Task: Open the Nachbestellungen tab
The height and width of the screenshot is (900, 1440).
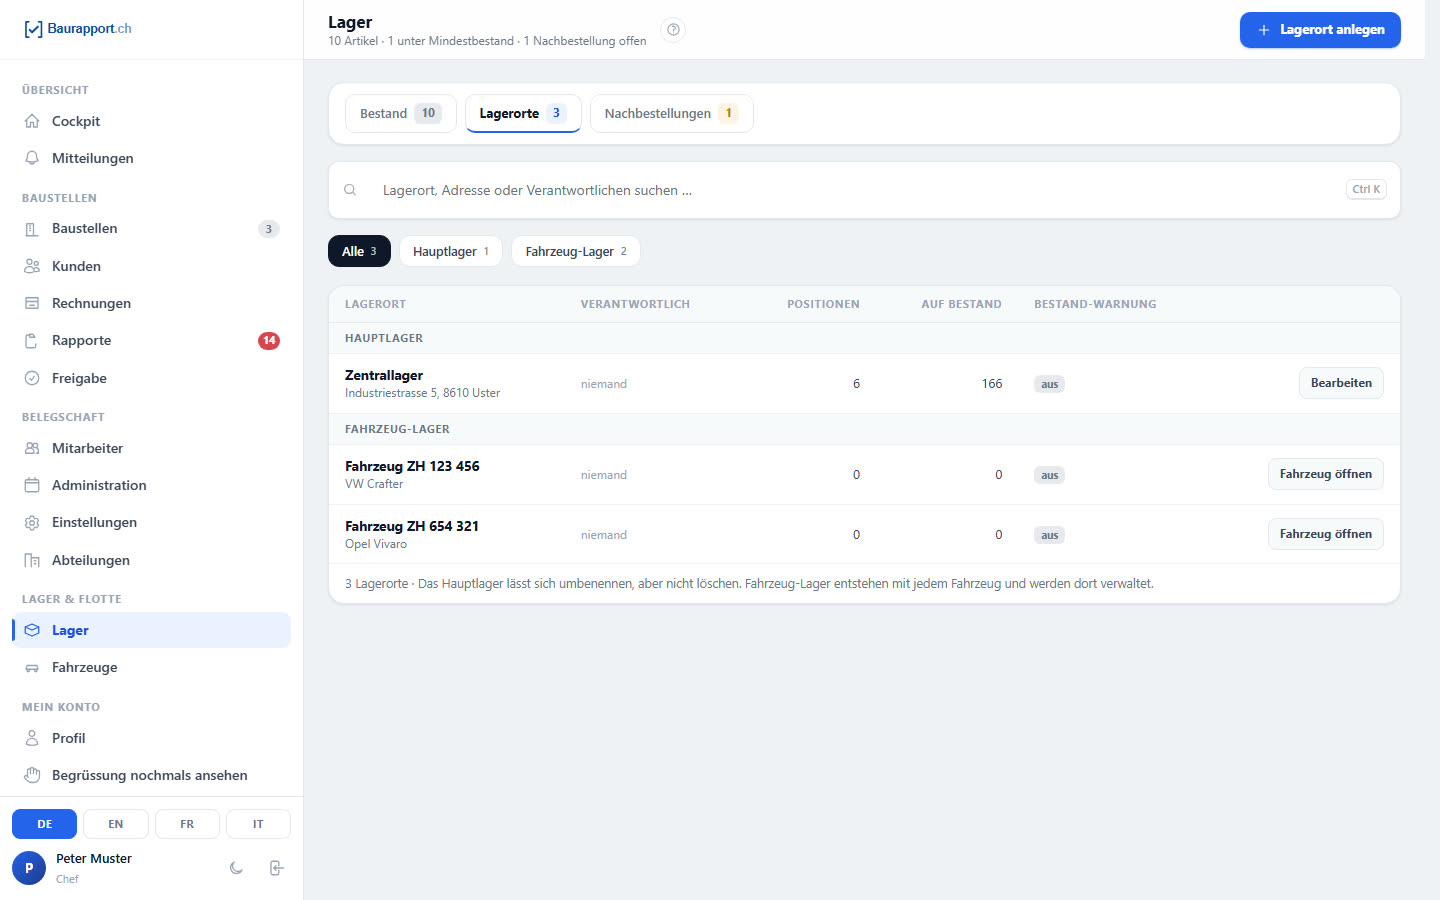Action: (x=672, y=113)
